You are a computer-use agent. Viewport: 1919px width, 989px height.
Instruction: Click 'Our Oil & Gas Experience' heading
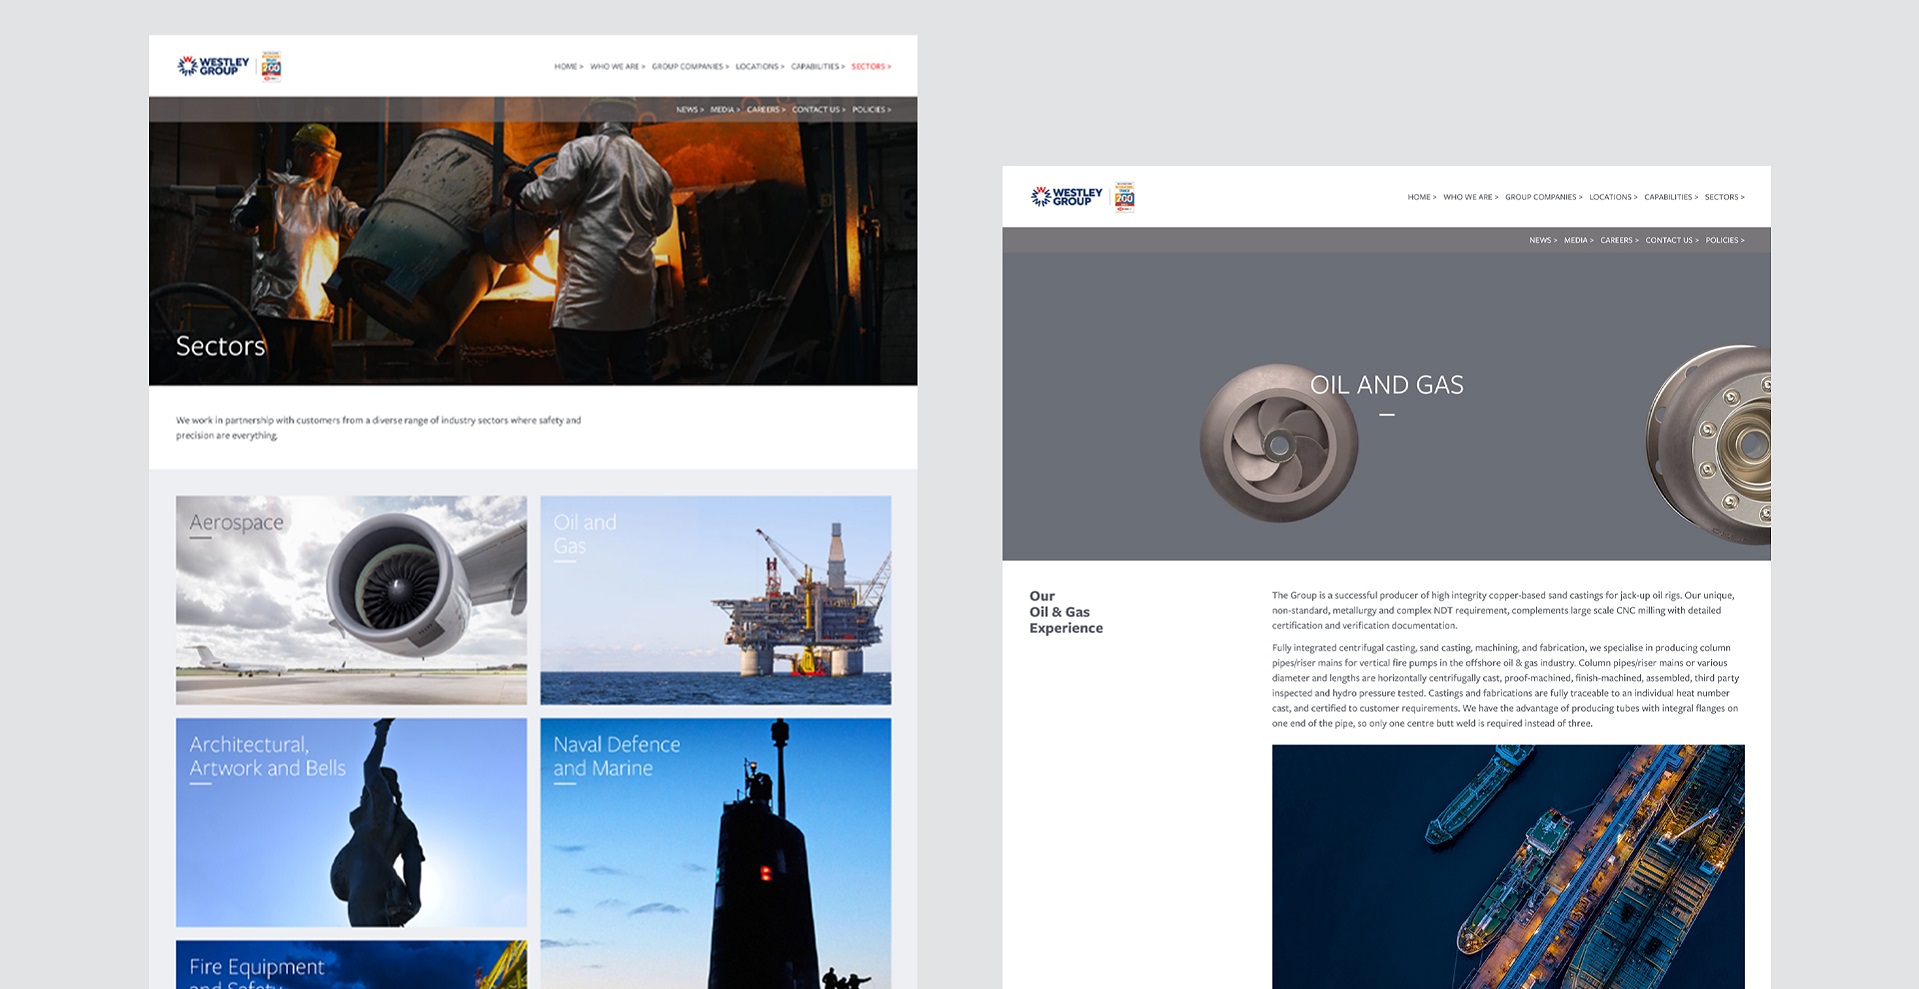tap(1066, 612)
